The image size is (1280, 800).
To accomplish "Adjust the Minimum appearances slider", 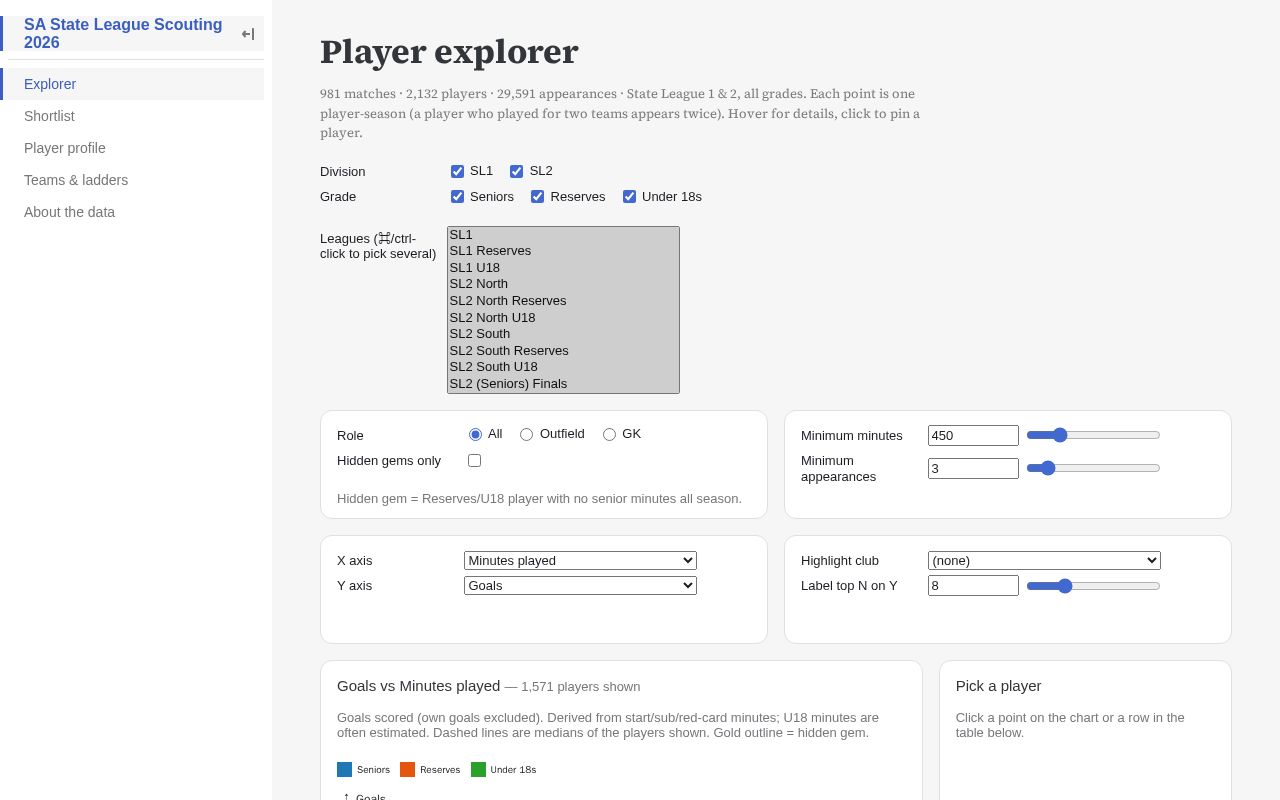I will click(1093, 468).
